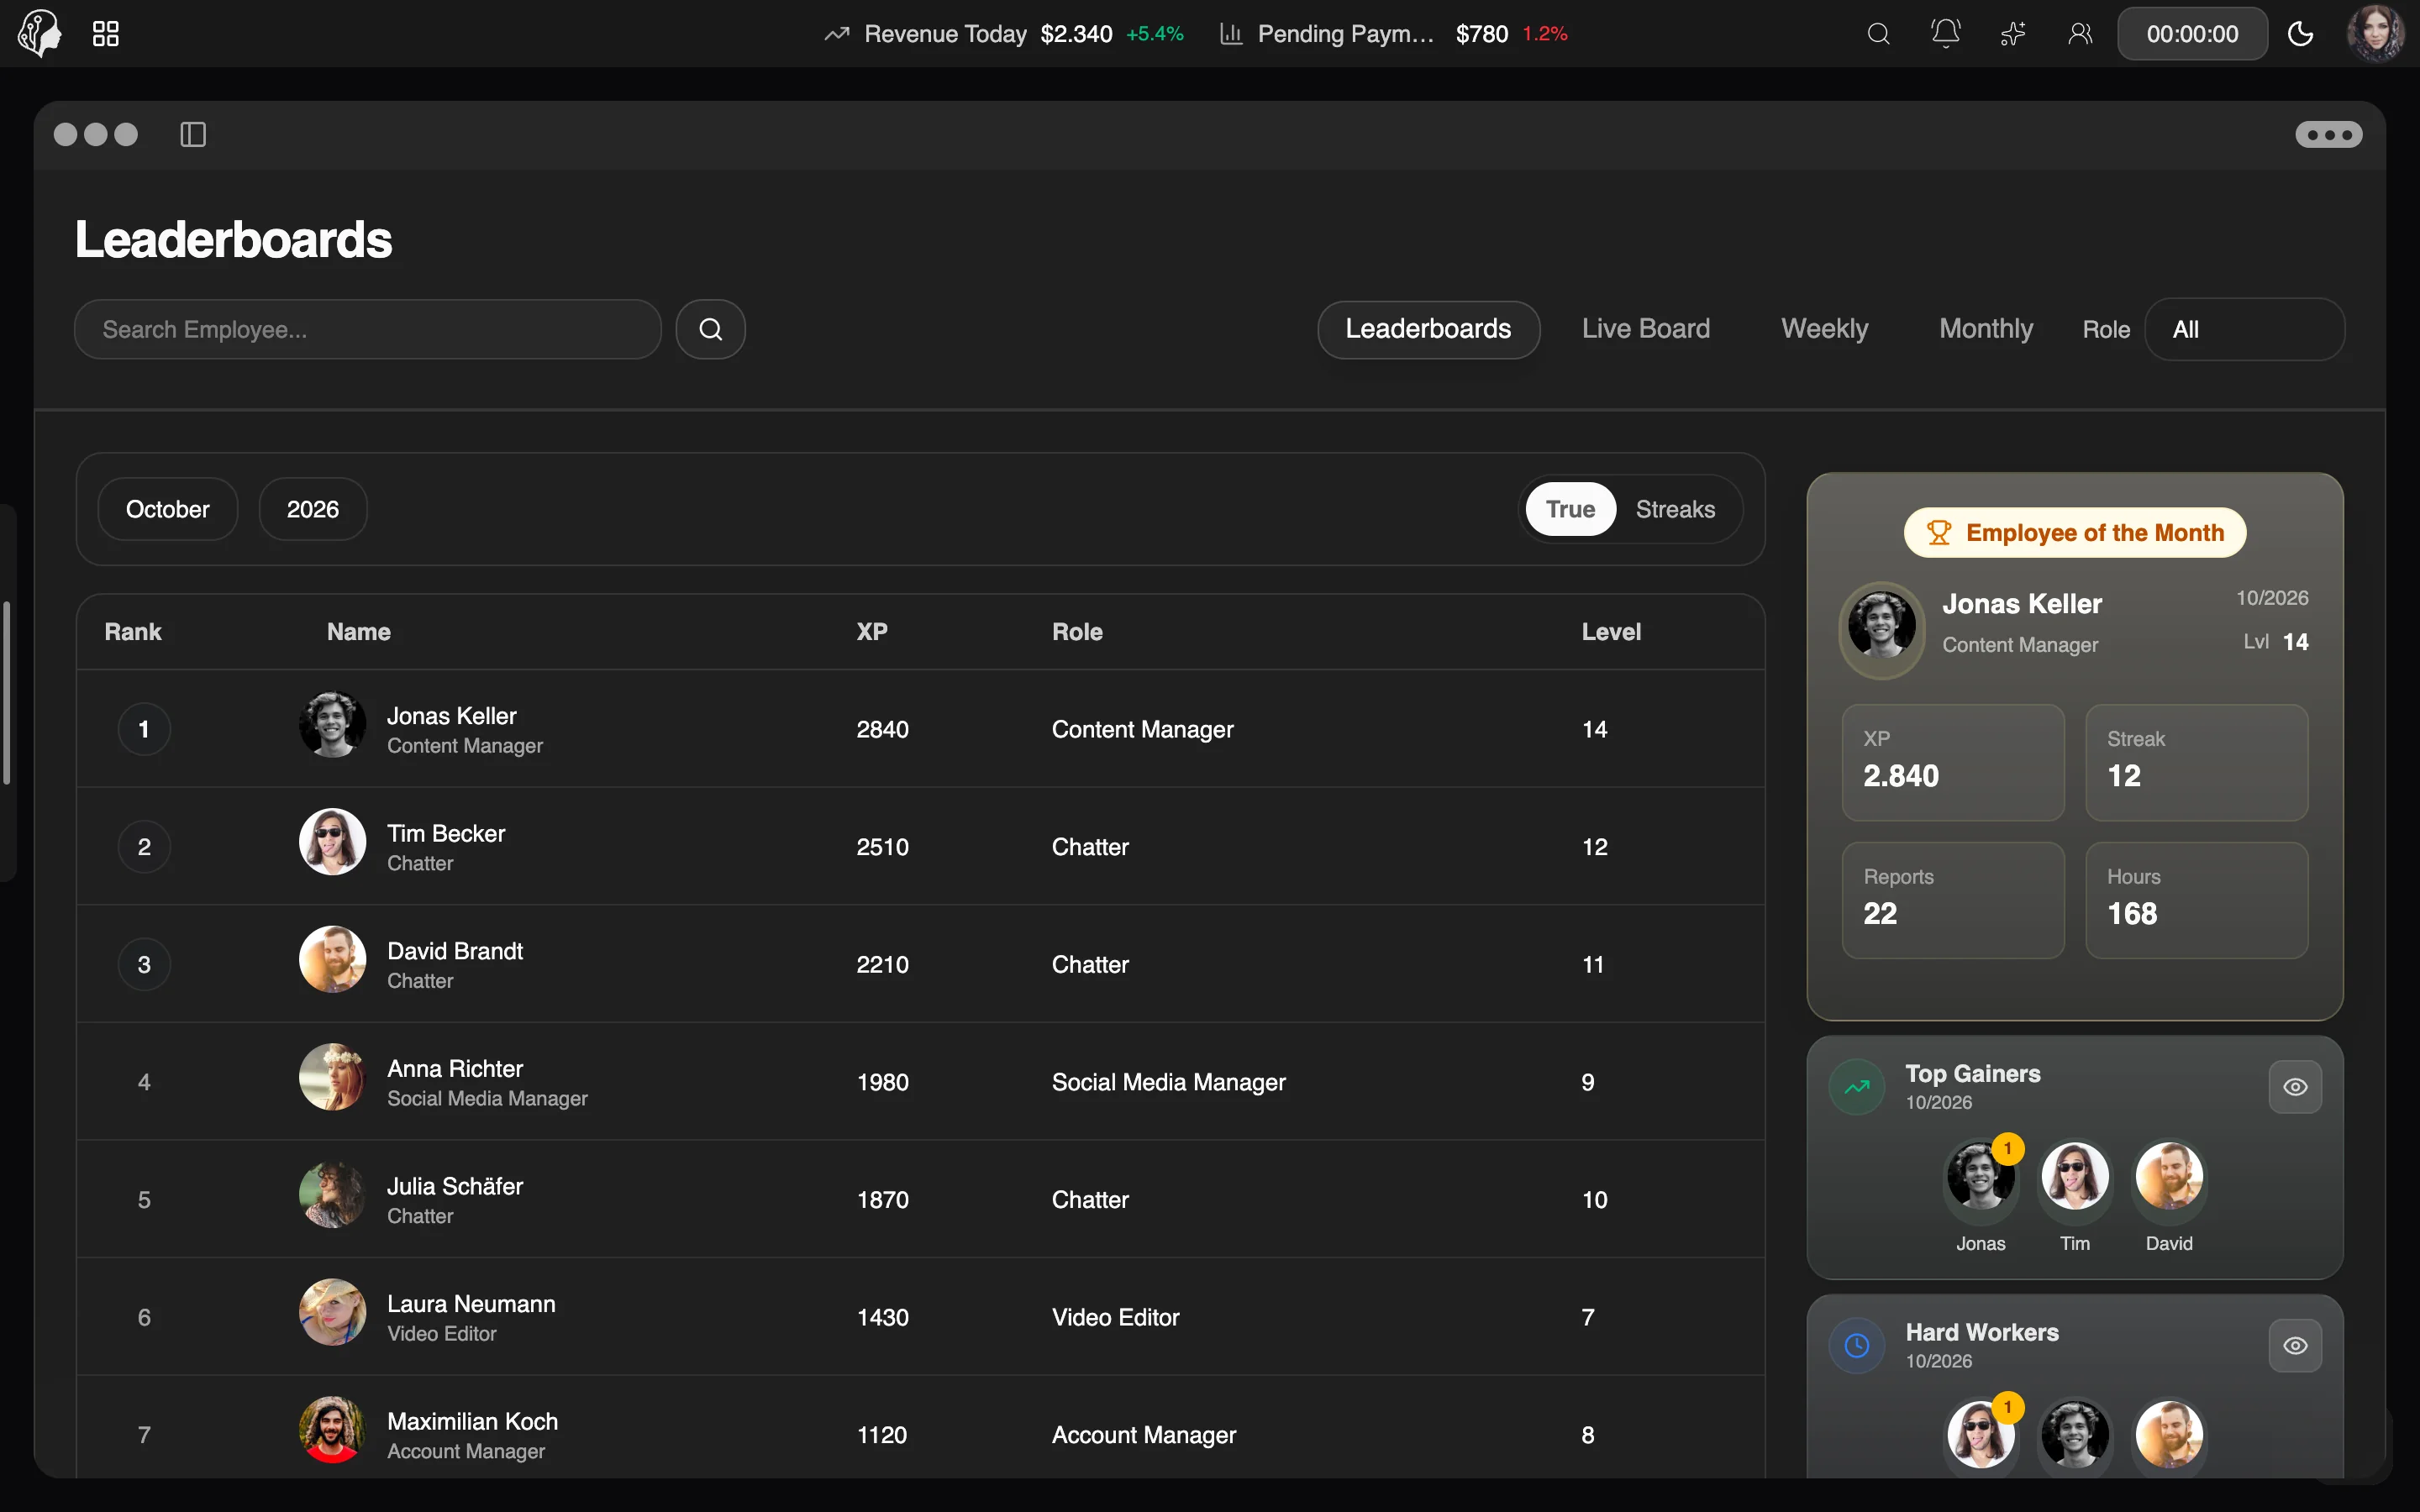Image resolution: width=2420 pixels, height=1512 pixels.
Task: Click the 00:00:00 timer button
Action: pyautogui.click(x=2192, y=34)
